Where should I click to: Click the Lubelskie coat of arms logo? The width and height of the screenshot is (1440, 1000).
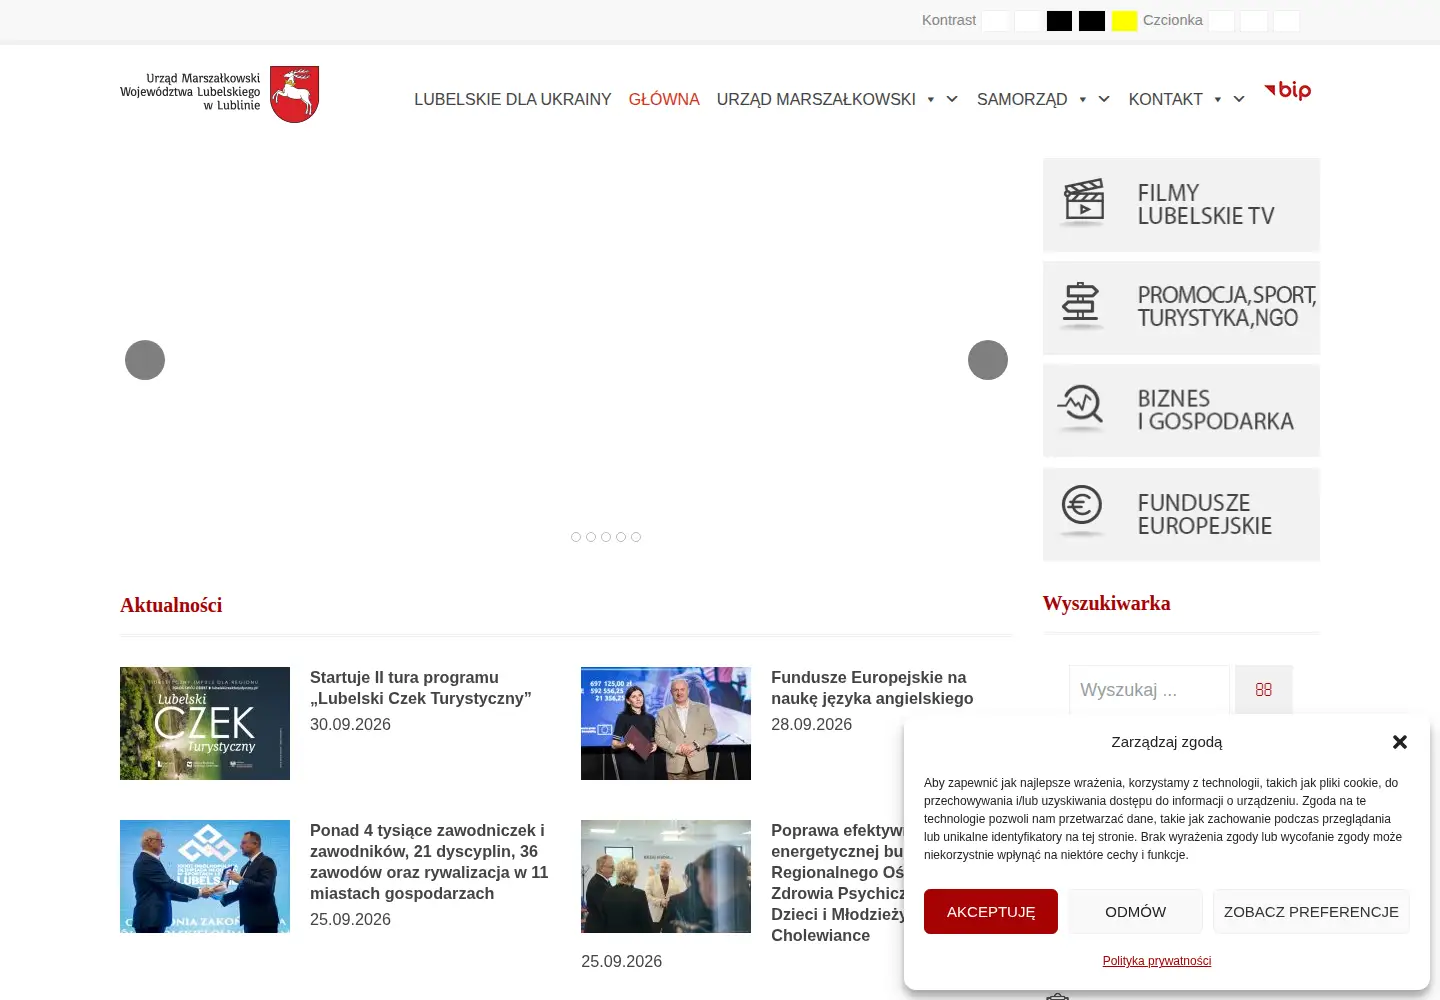(x=295, y=94)
